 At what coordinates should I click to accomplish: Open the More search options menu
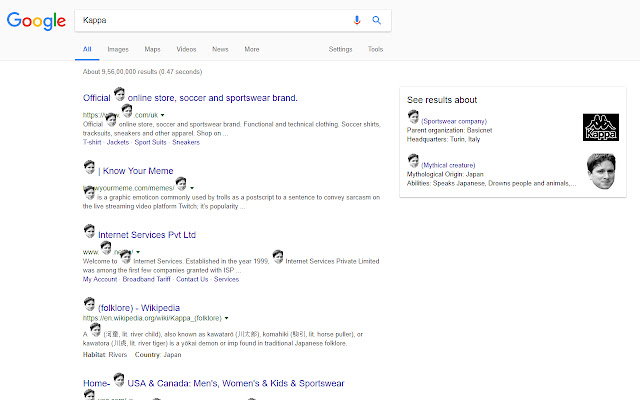[x=251, y=49]
